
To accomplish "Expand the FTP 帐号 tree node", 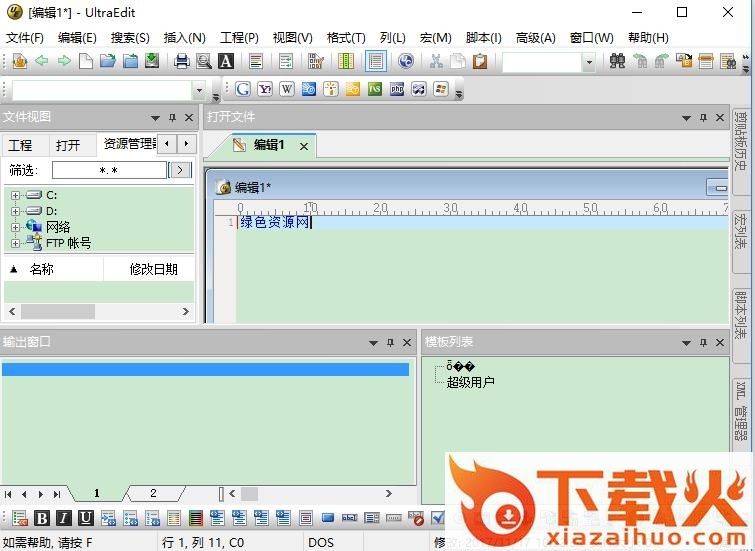I will coord(15,243).
